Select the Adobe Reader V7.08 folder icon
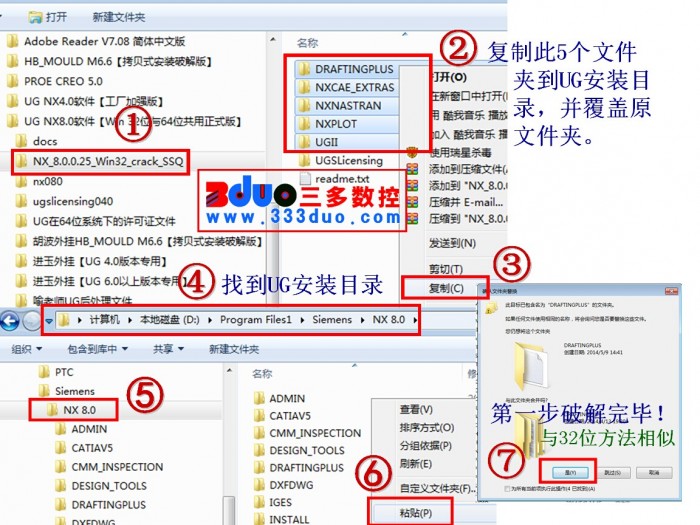The image size is (700, 525). (12, 42)
